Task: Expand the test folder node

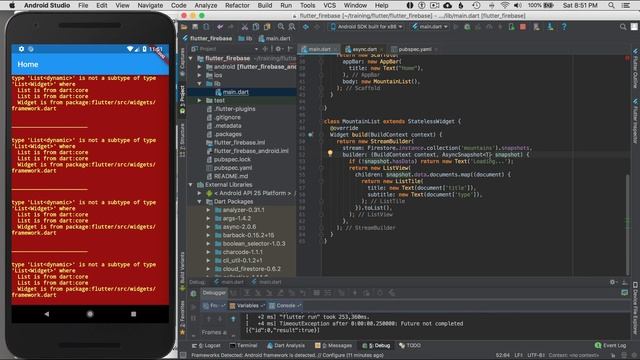Action: [x=199, y=100]
